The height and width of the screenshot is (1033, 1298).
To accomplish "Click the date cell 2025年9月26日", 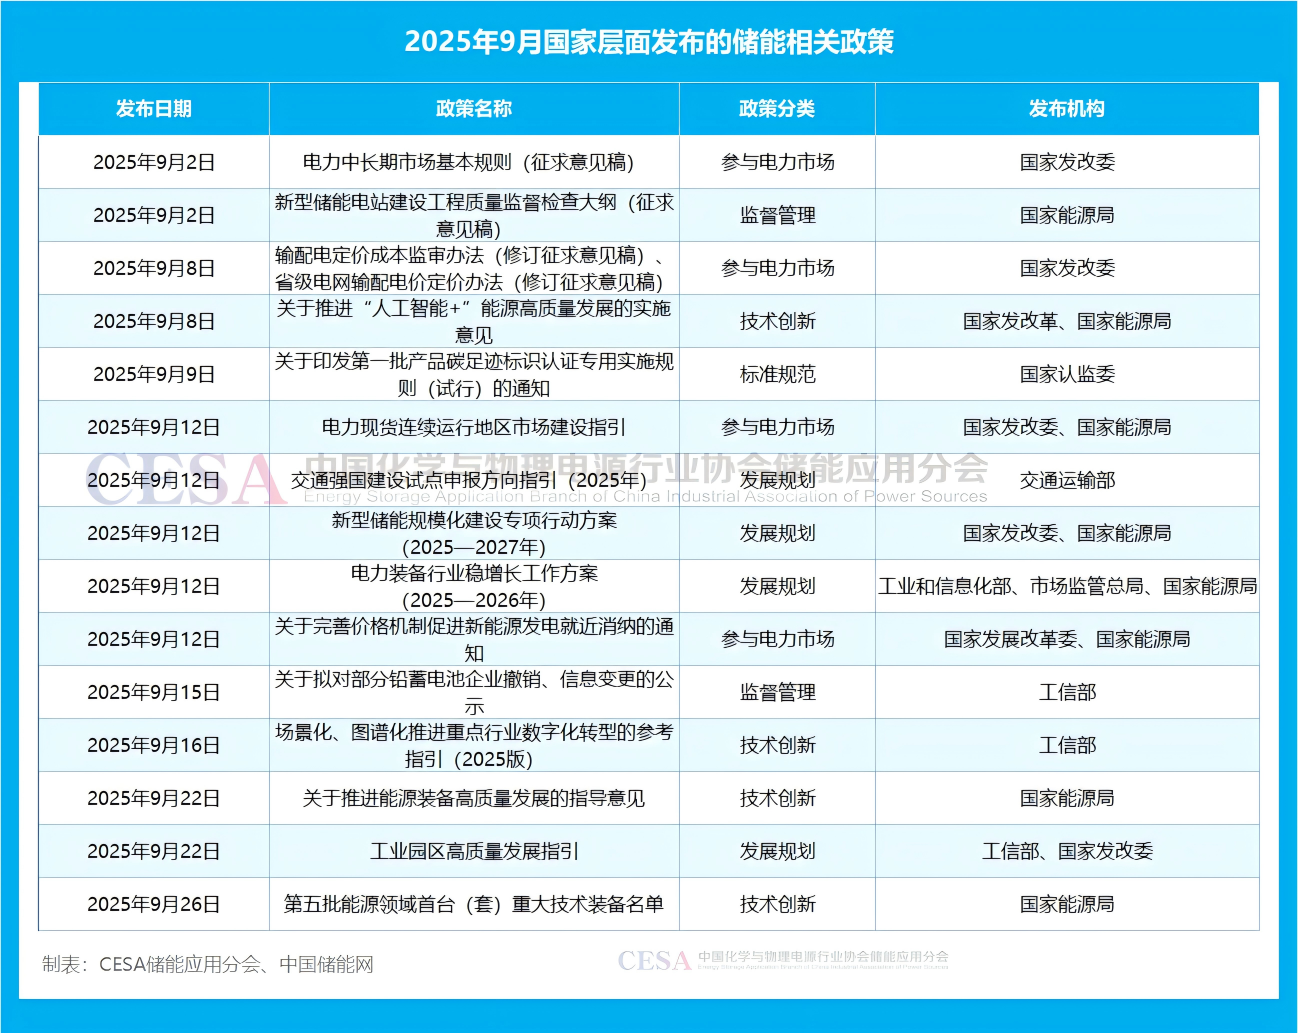I will (154, 904).
